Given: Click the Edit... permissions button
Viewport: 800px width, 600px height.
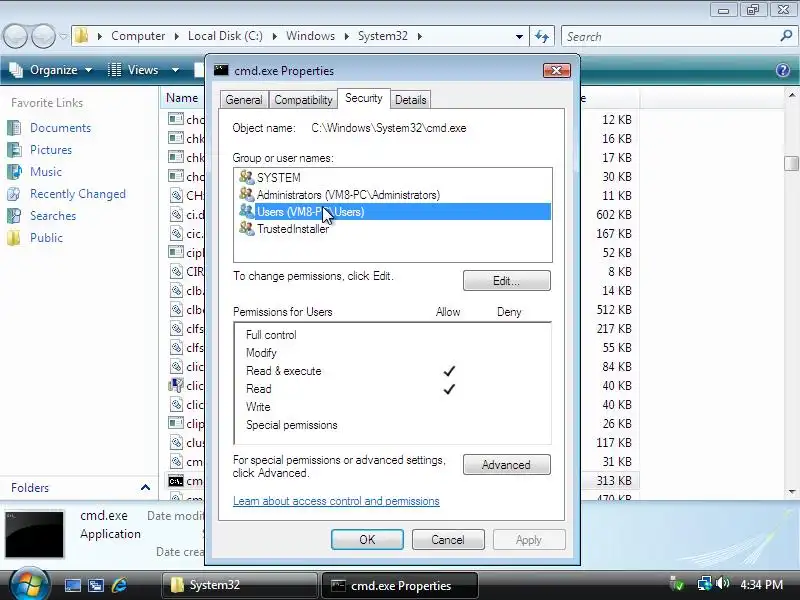Looking at the screenshot, I should pos(507,281).
